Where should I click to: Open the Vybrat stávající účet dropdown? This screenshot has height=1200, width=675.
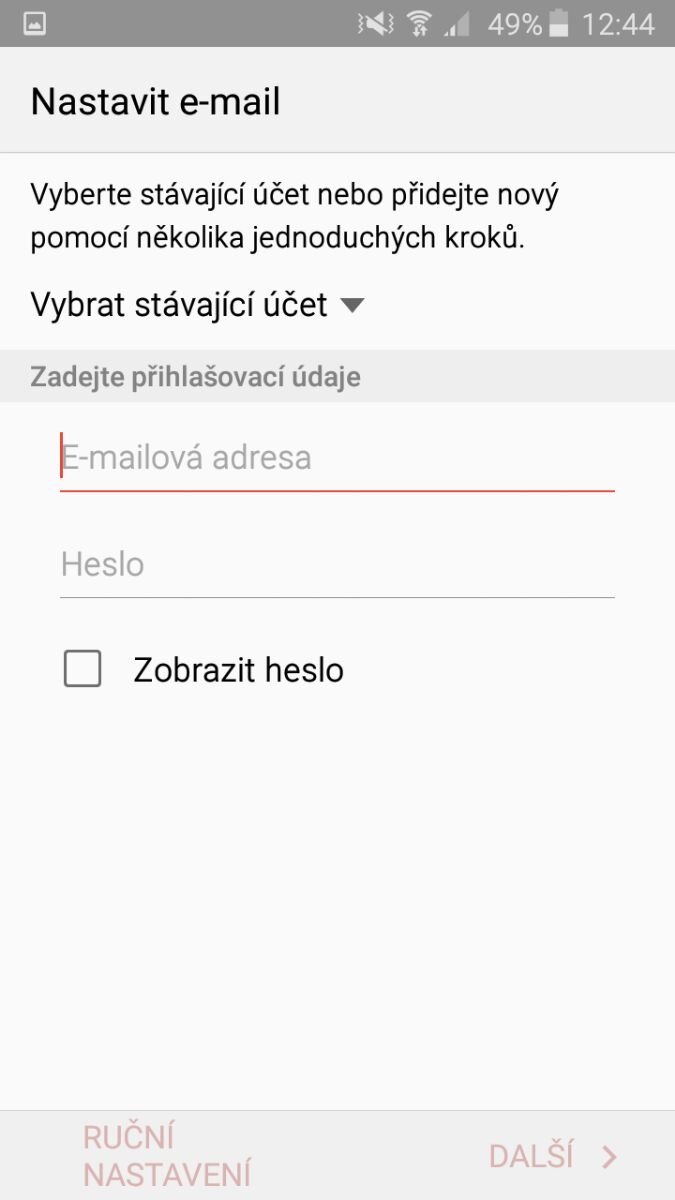(x=180, y=305)
